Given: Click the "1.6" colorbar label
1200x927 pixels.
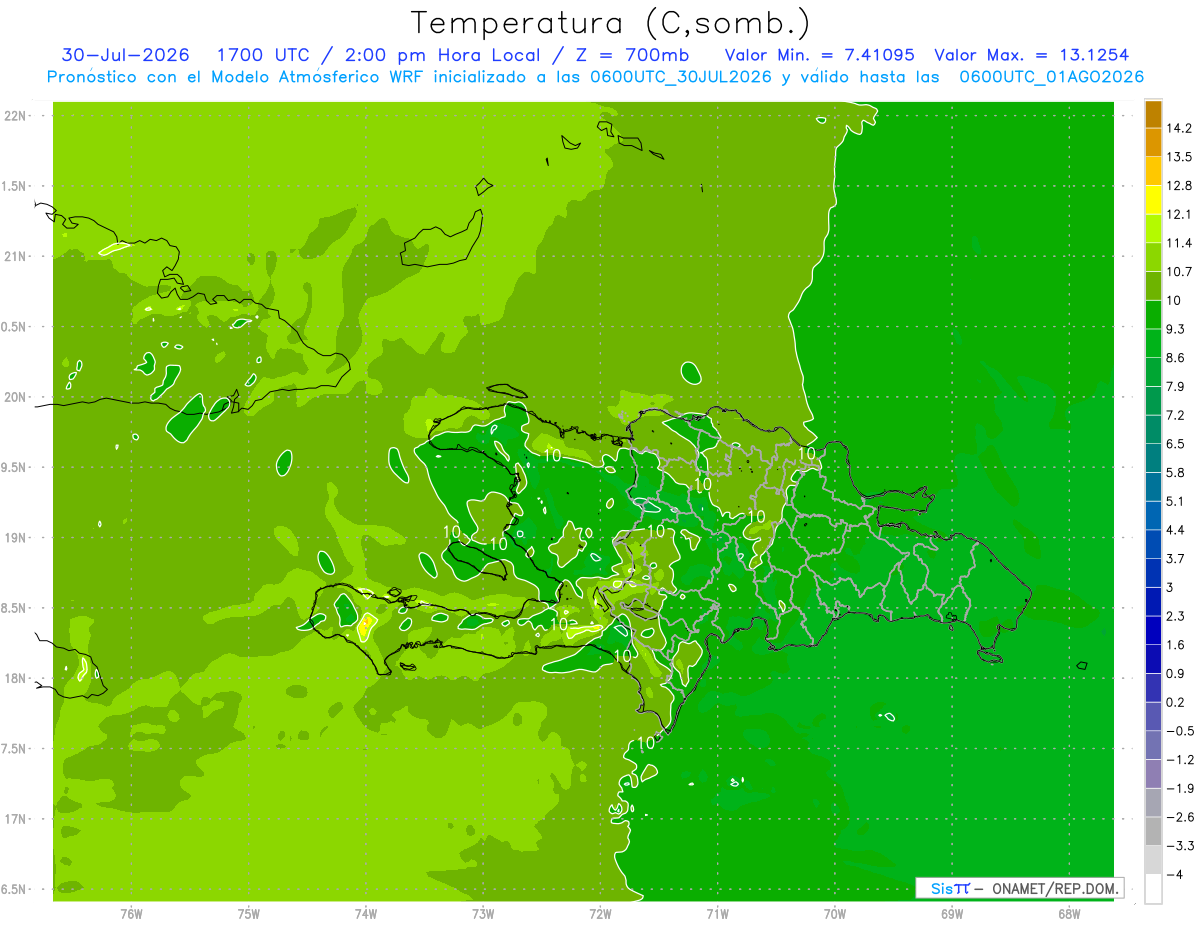Looking at the screenshot, I should pyautogui.click(x=1175, y=645).
